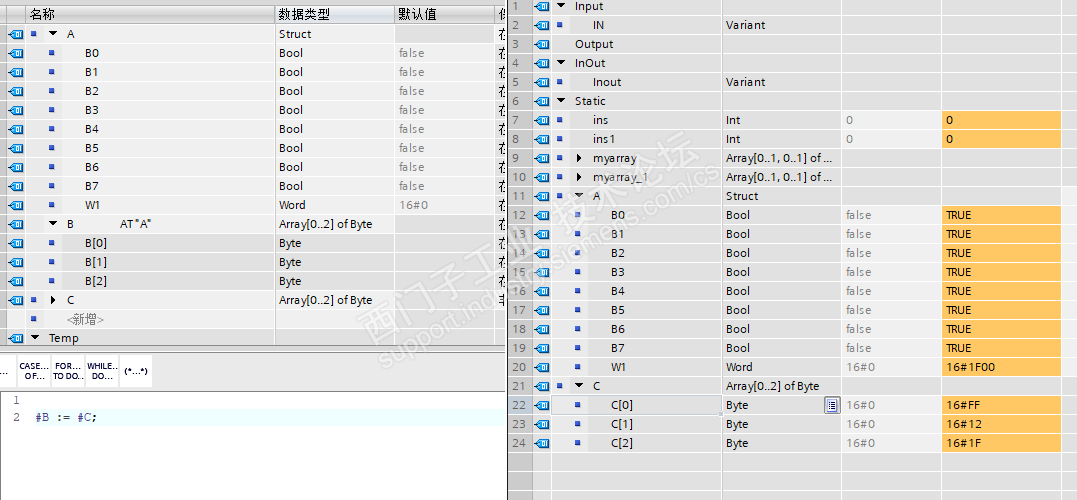The width and height of the screenshot is (1077, 500).
Task: Select monitor value 16#FF of C[0]
Action: click(1001, 405)
